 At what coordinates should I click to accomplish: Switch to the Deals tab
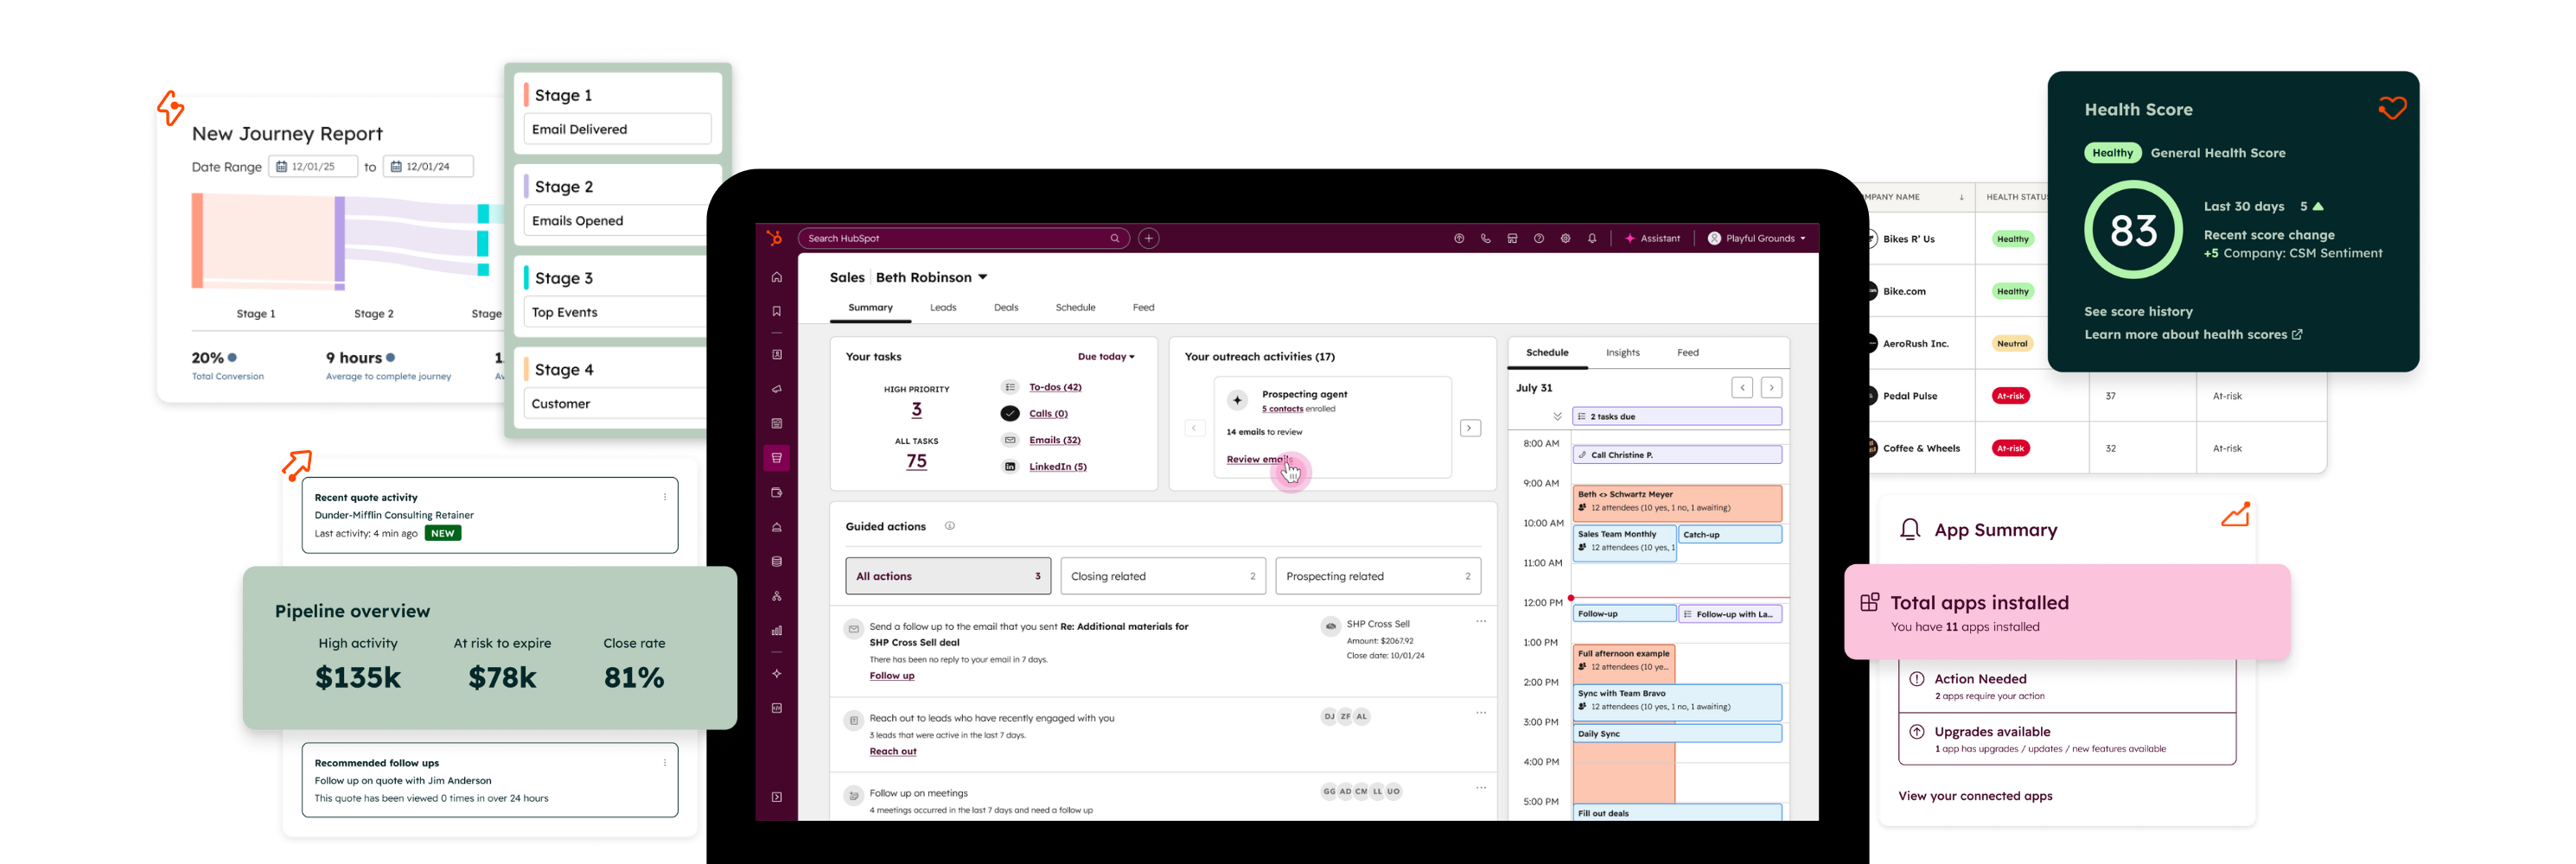click(x=1005, y=308)
